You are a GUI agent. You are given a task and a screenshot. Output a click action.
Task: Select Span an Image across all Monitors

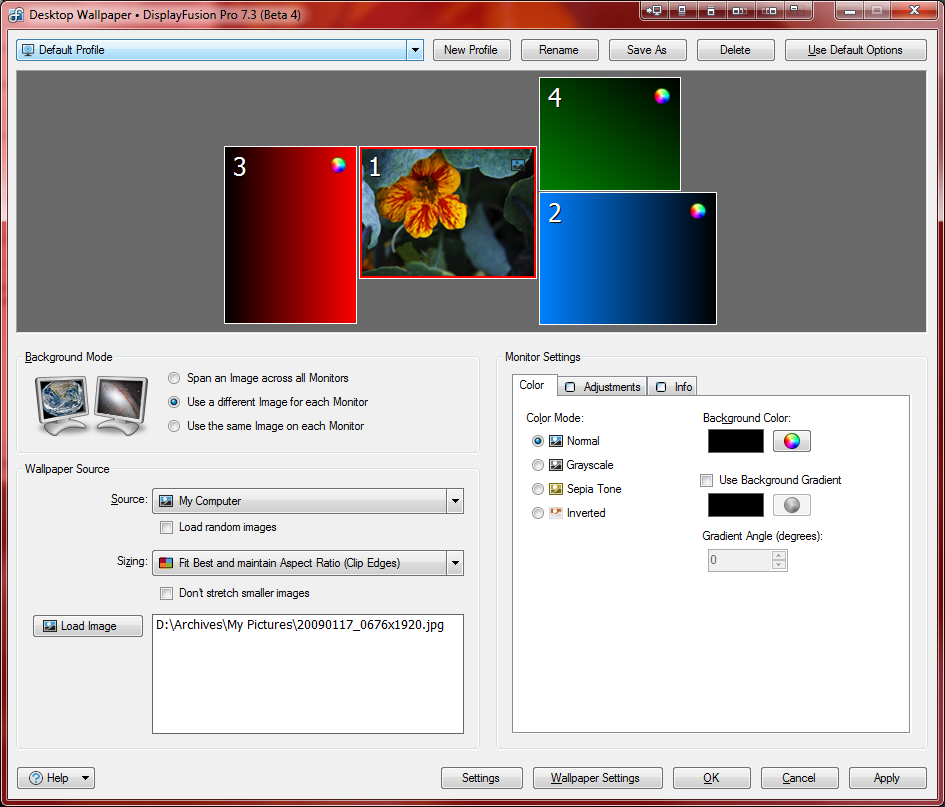pyautogui.click(x=175, y=378)
